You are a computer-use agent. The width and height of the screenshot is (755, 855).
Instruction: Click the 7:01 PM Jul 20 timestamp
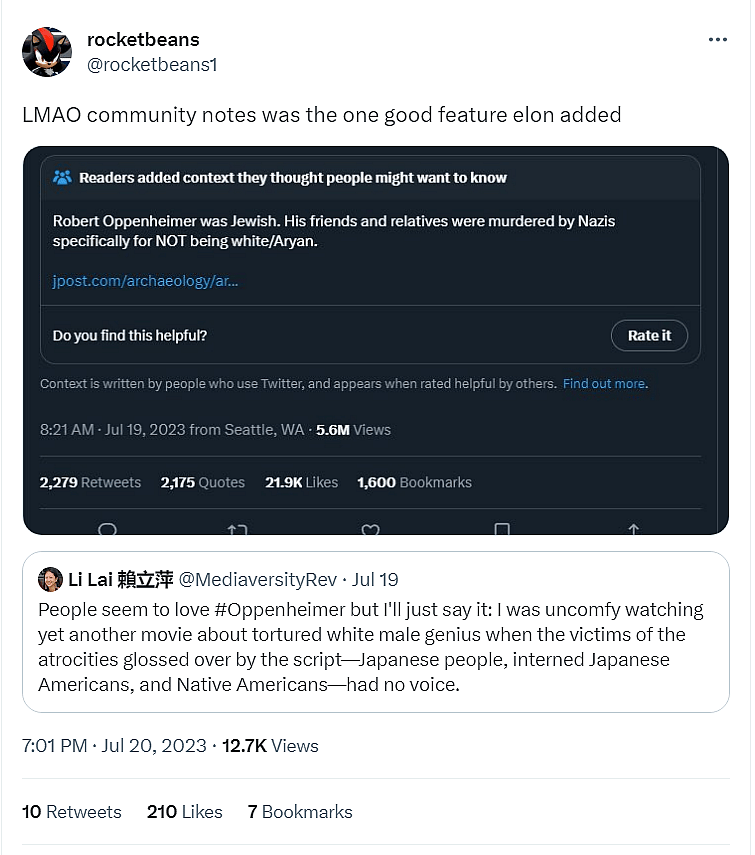click(114, 746)
